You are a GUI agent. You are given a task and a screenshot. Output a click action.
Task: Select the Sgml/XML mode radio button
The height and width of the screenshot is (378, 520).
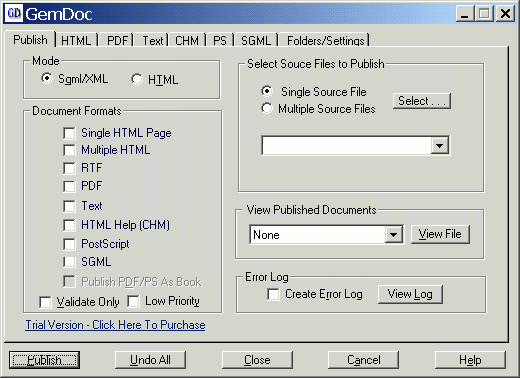coord(47,79)
